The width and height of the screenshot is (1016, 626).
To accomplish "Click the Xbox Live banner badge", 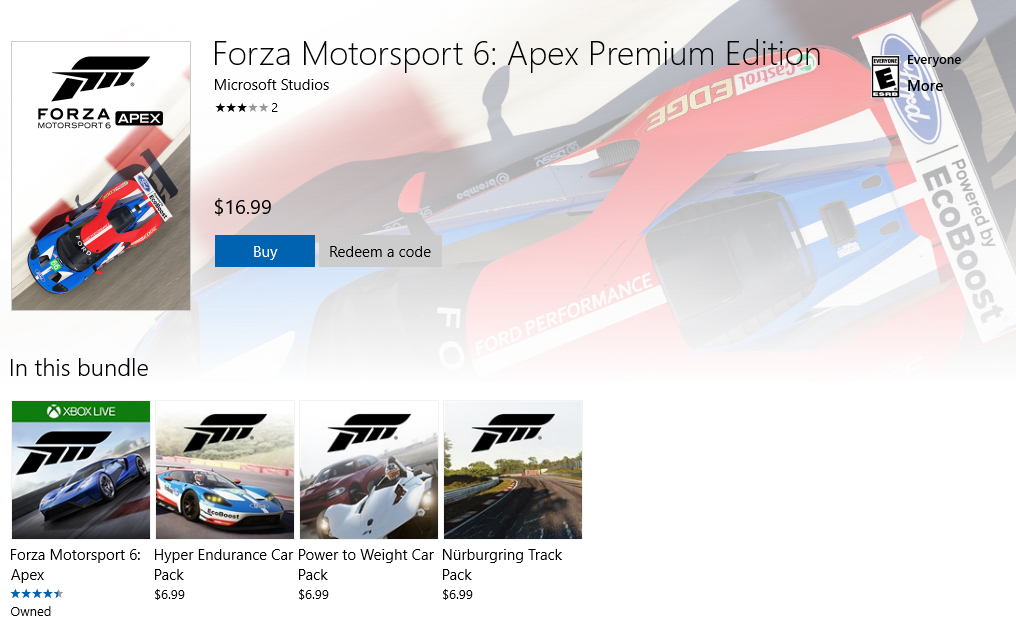I will click(80, 411).
